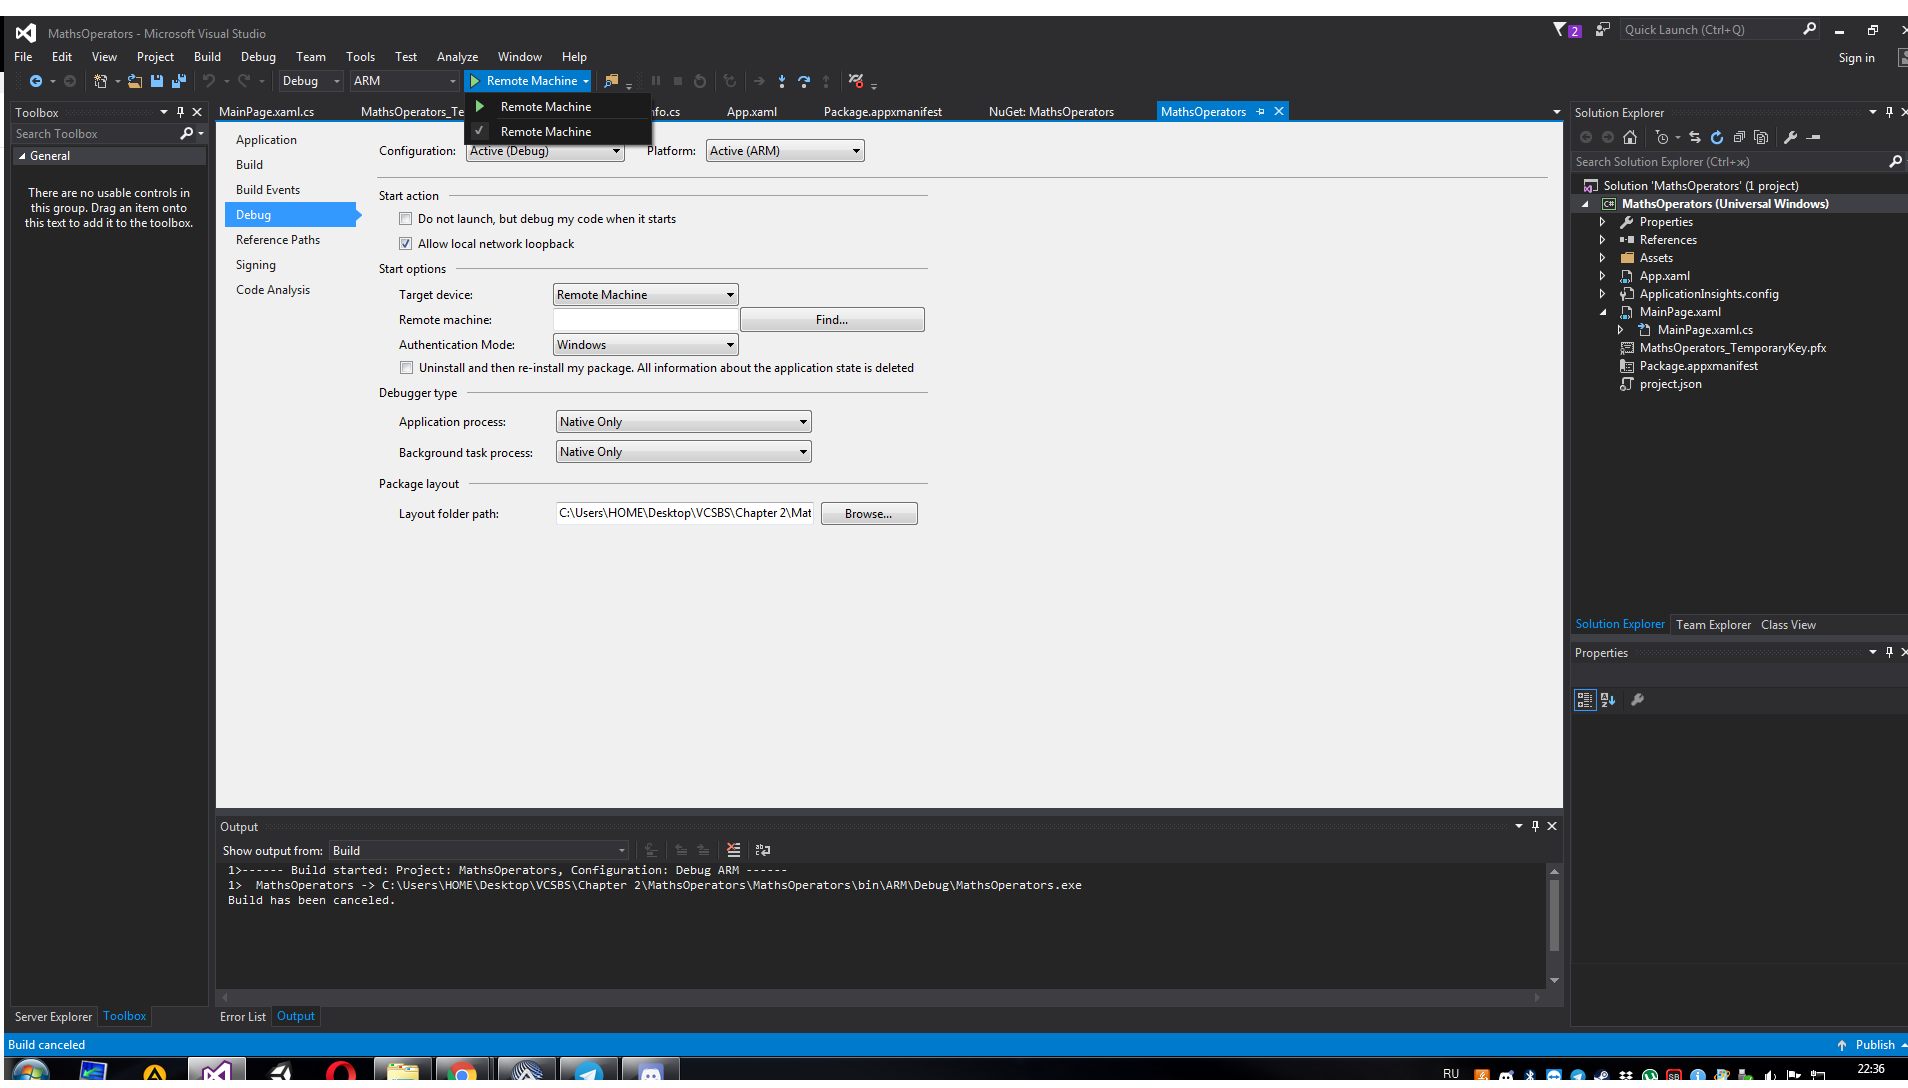The width and height of the screenshot is (1908, 1088).
Task: Collapse the MainPage.xaml node
Action: pos(1602,312)
